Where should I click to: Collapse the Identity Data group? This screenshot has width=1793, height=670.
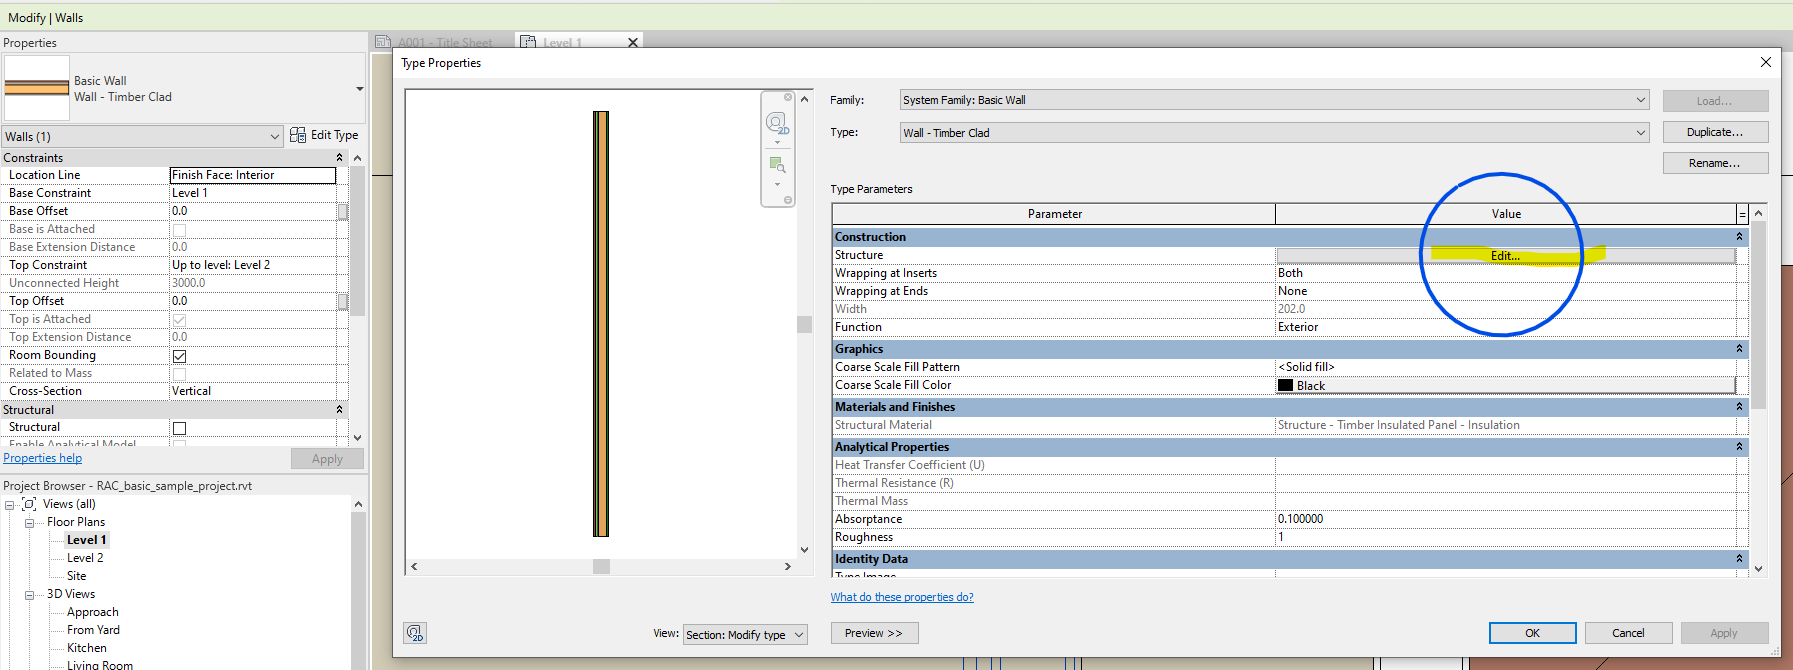pos(1740,559)
